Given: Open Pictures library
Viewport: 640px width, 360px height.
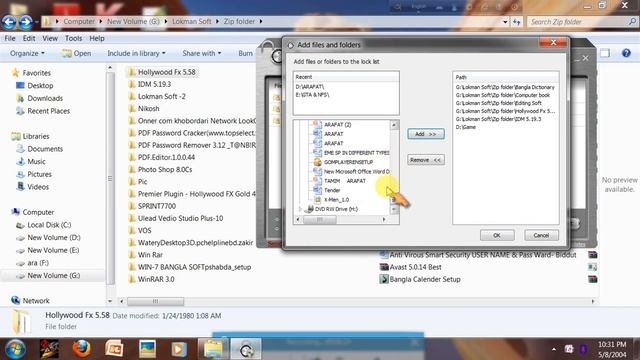Looking at the screenshot, I should 39,174.
